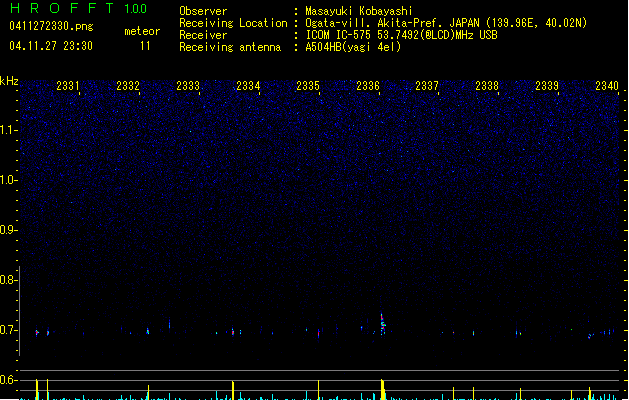Click the 2335 time marker
The image size is (629, 400).
pos(308,86)
